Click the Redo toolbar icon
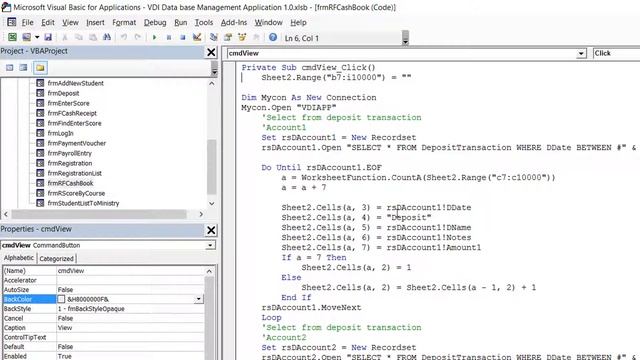 (138, 38)
